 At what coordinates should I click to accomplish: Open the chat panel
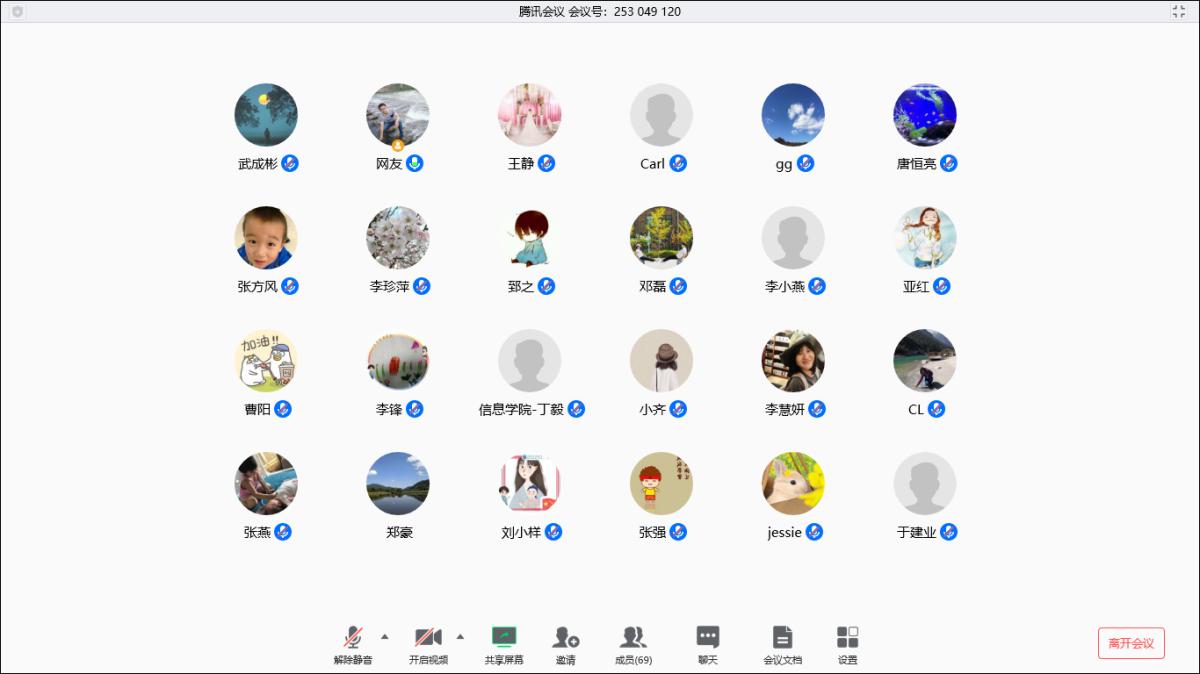tap(708, 637)
